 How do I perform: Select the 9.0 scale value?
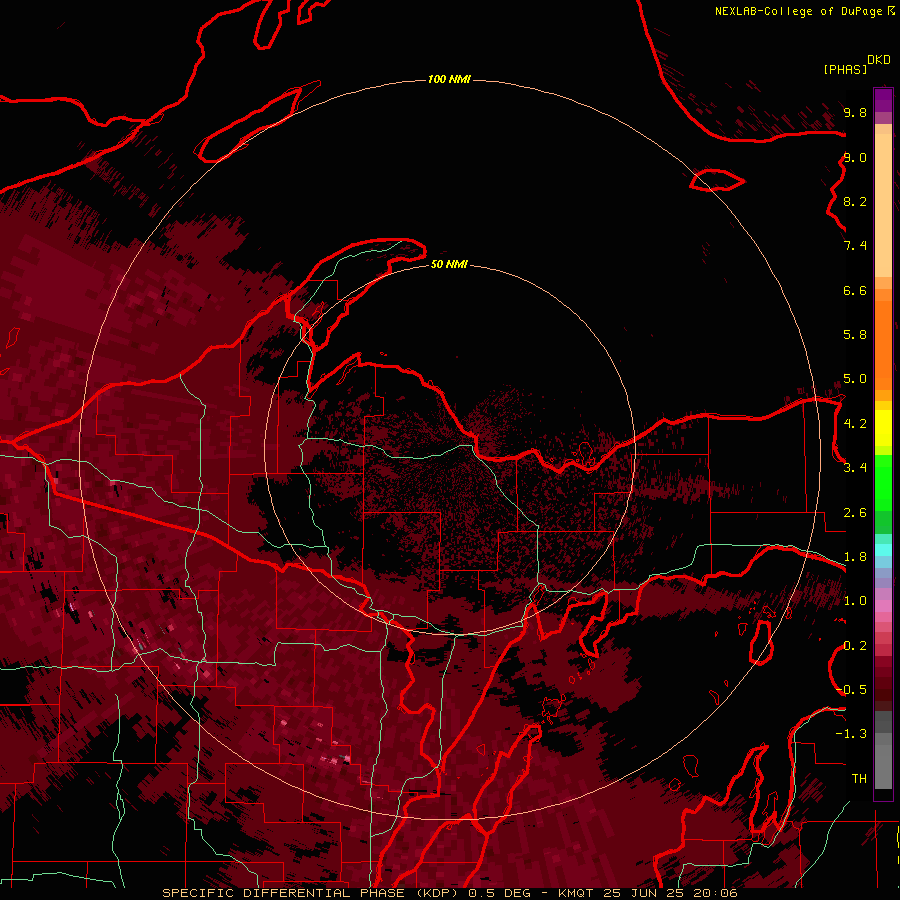pos(855,157)
